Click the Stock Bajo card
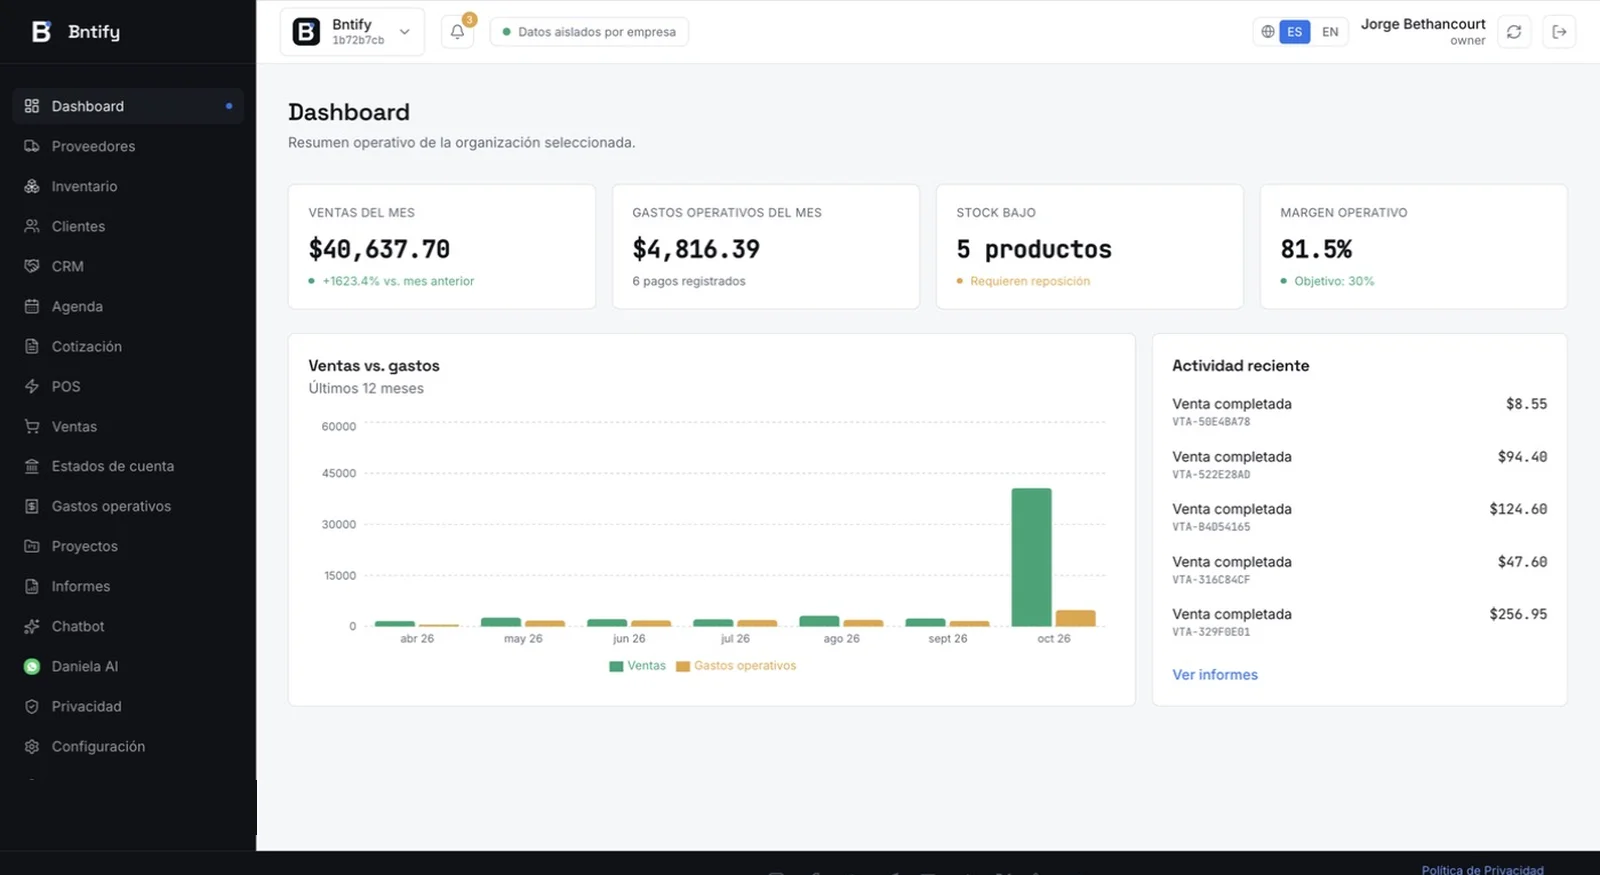The image size is (1600, 875). pos(1090,246)
